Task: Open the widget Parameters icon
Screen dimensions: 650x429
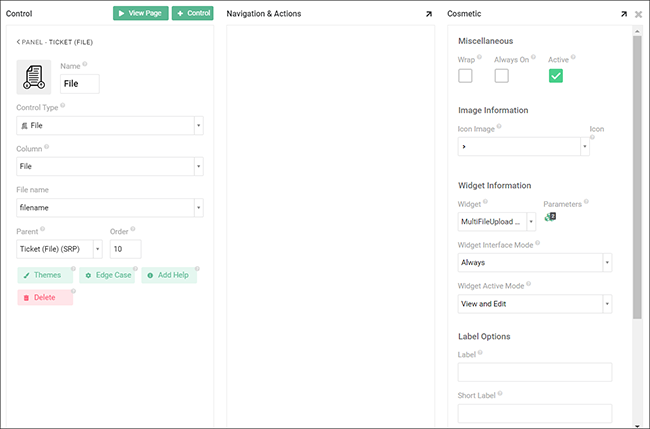Action: [549, 217]
